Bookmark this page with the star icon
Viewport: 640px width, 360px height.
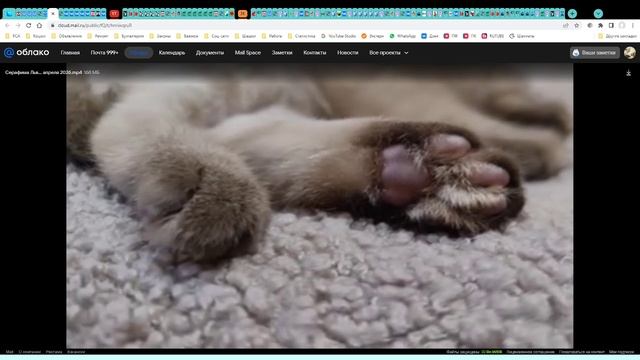tap(576, 25)
